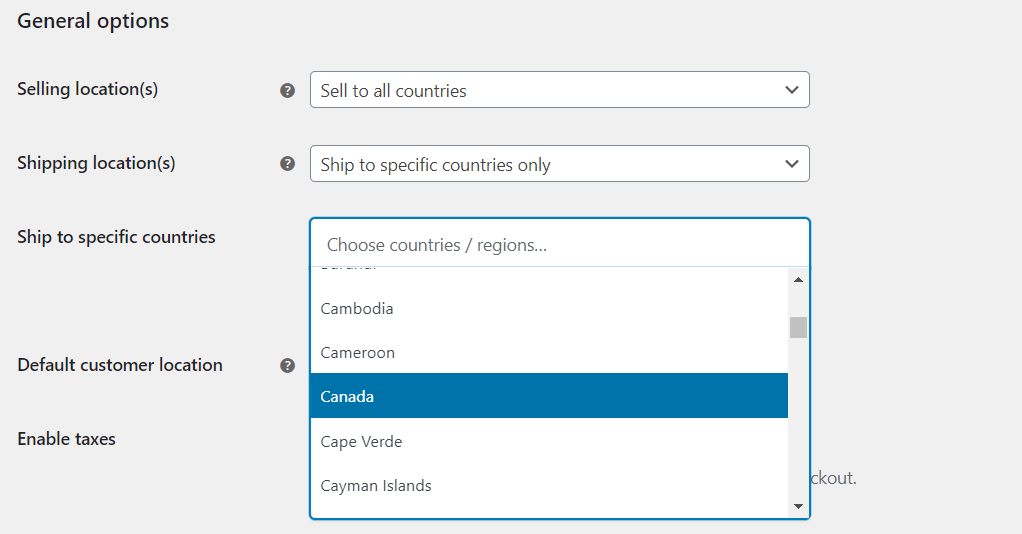
Task: Click the 'Ship to specific countries' label
Action: (x=116, y=237)
